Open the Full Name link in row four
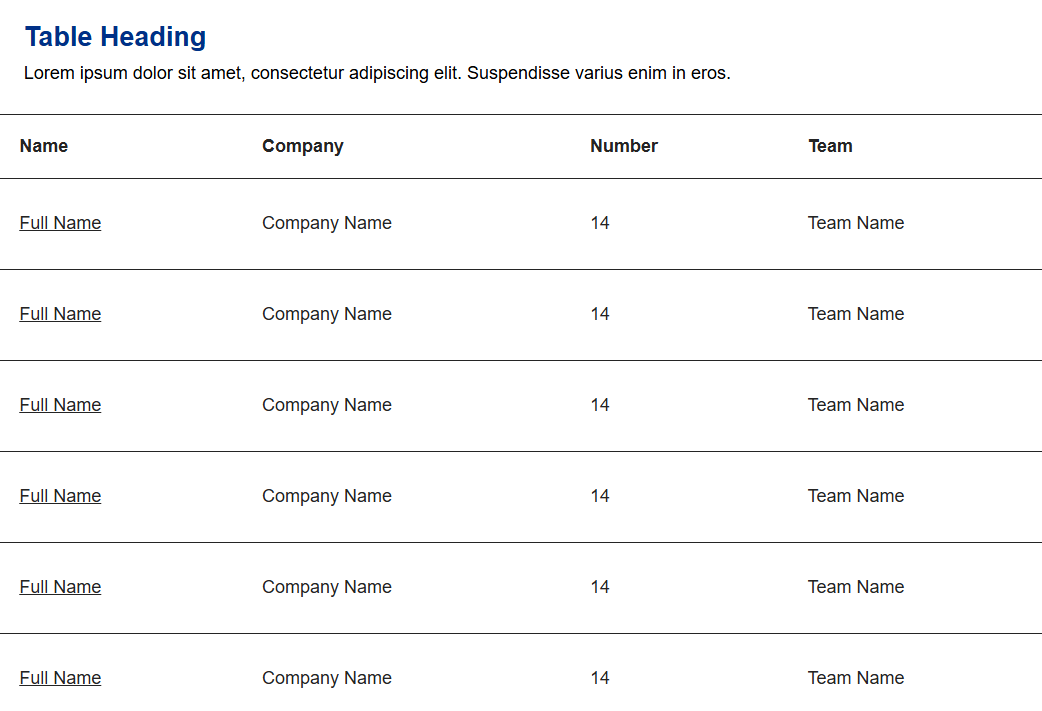 60,495
